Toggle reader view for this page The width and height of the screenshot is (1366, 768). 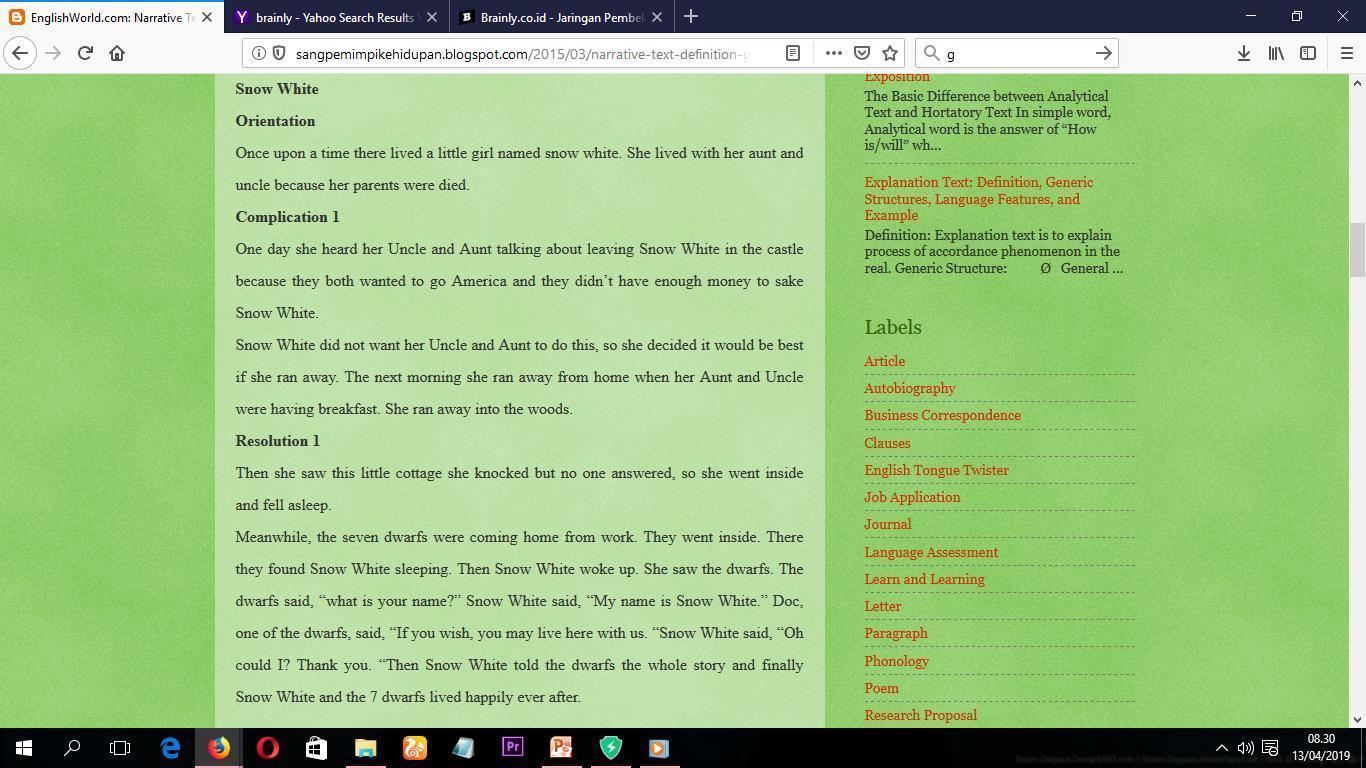pyautogui.click(x=792, y=53)
